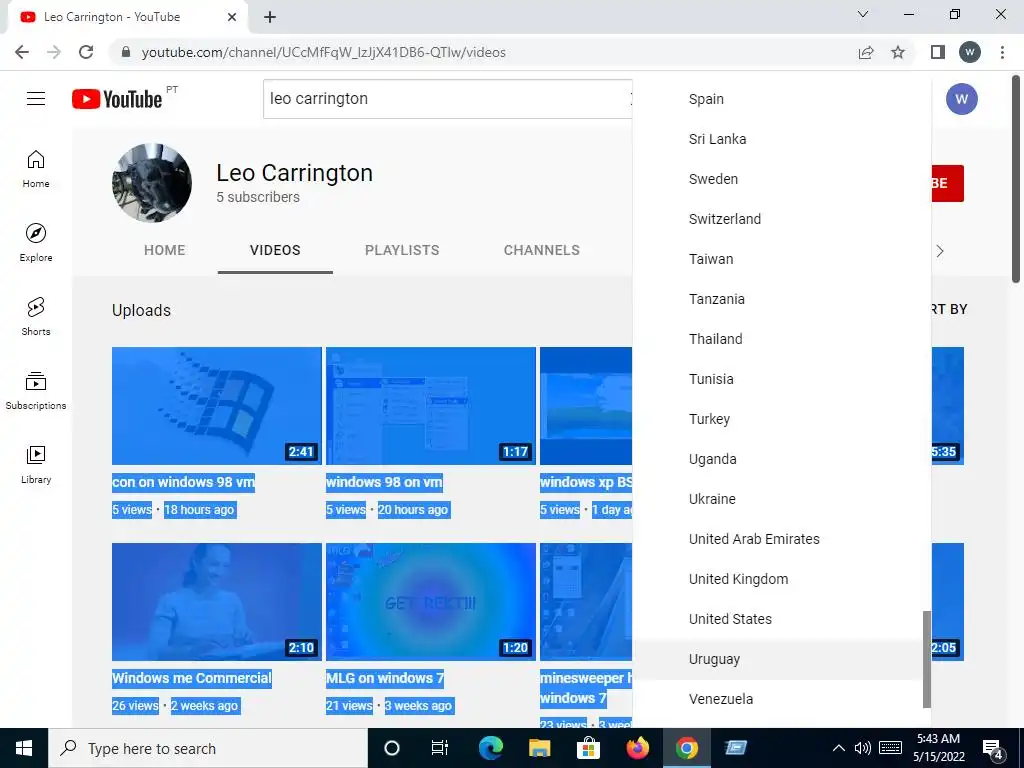This screenshot has width=1024, height=768.
Task: Open the con on windows 98 vm thumbnail
Action: pyautogui.click(x=217, y=406)
